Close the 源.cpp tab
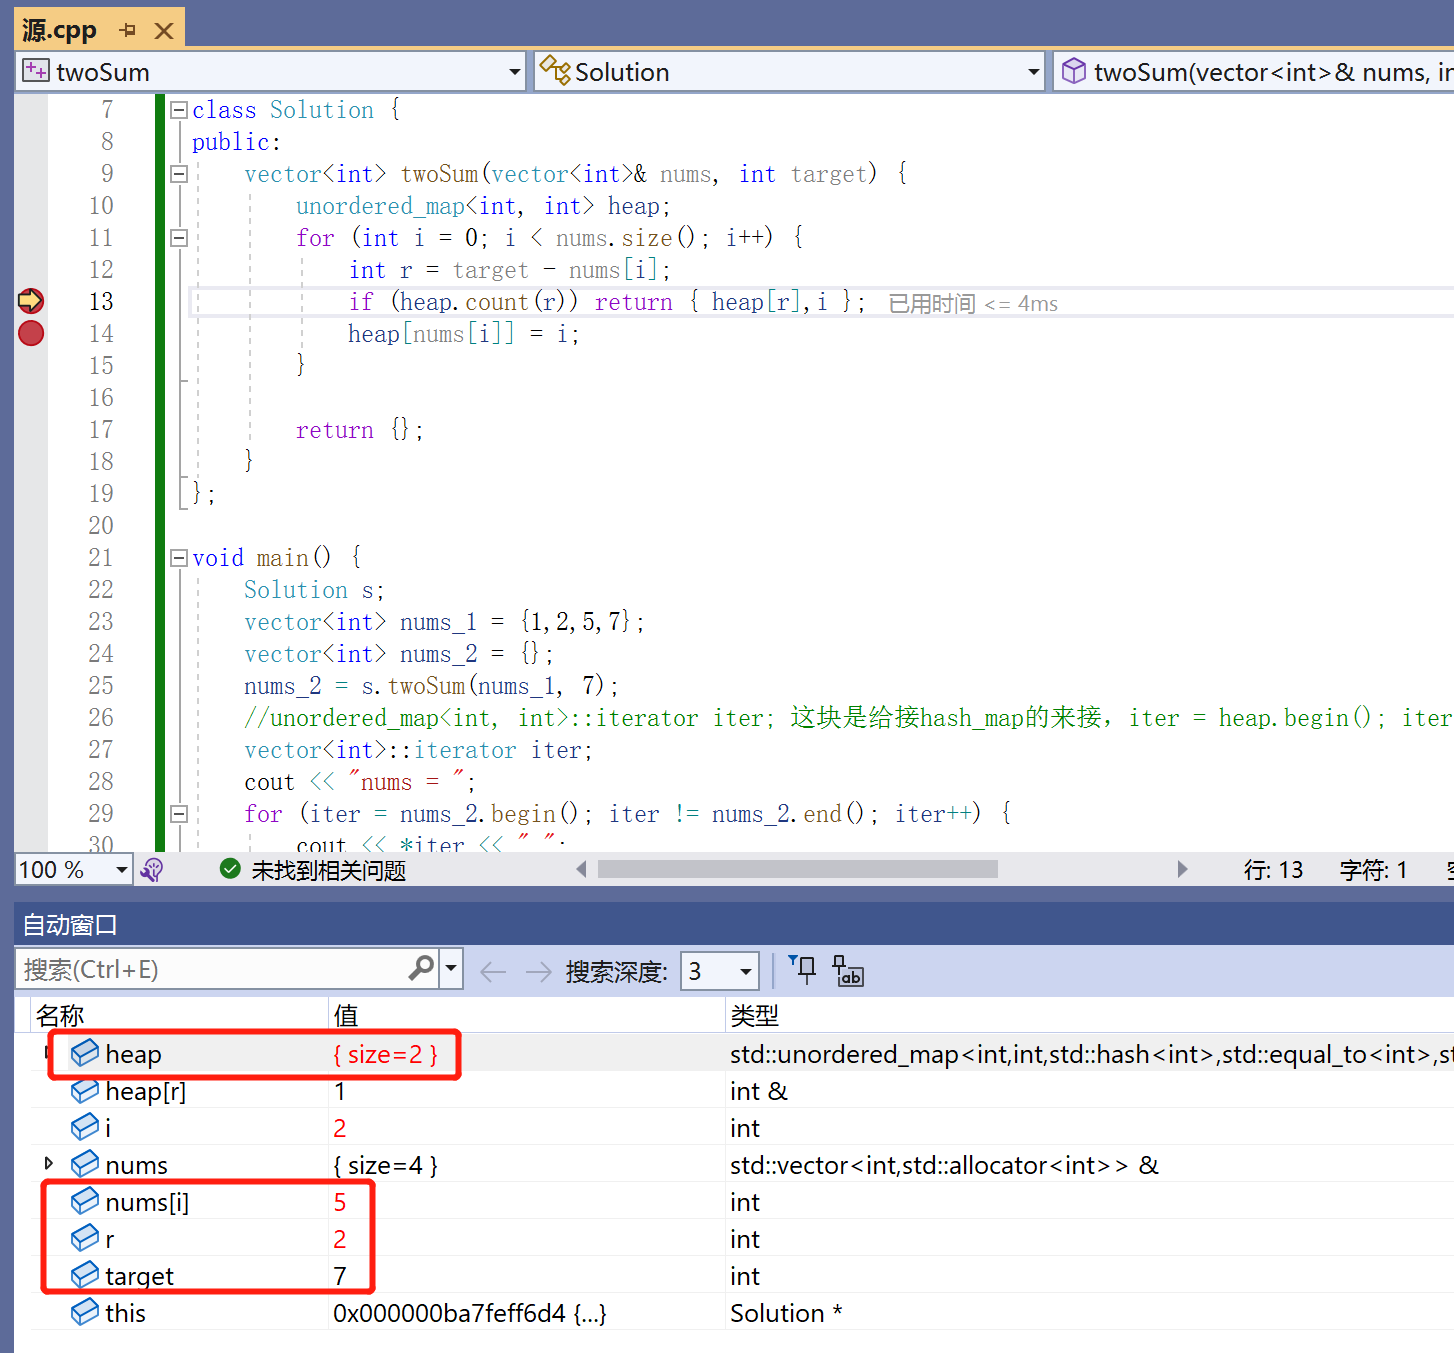This screenshot has width=1454, height=1353. click(164, 31)
